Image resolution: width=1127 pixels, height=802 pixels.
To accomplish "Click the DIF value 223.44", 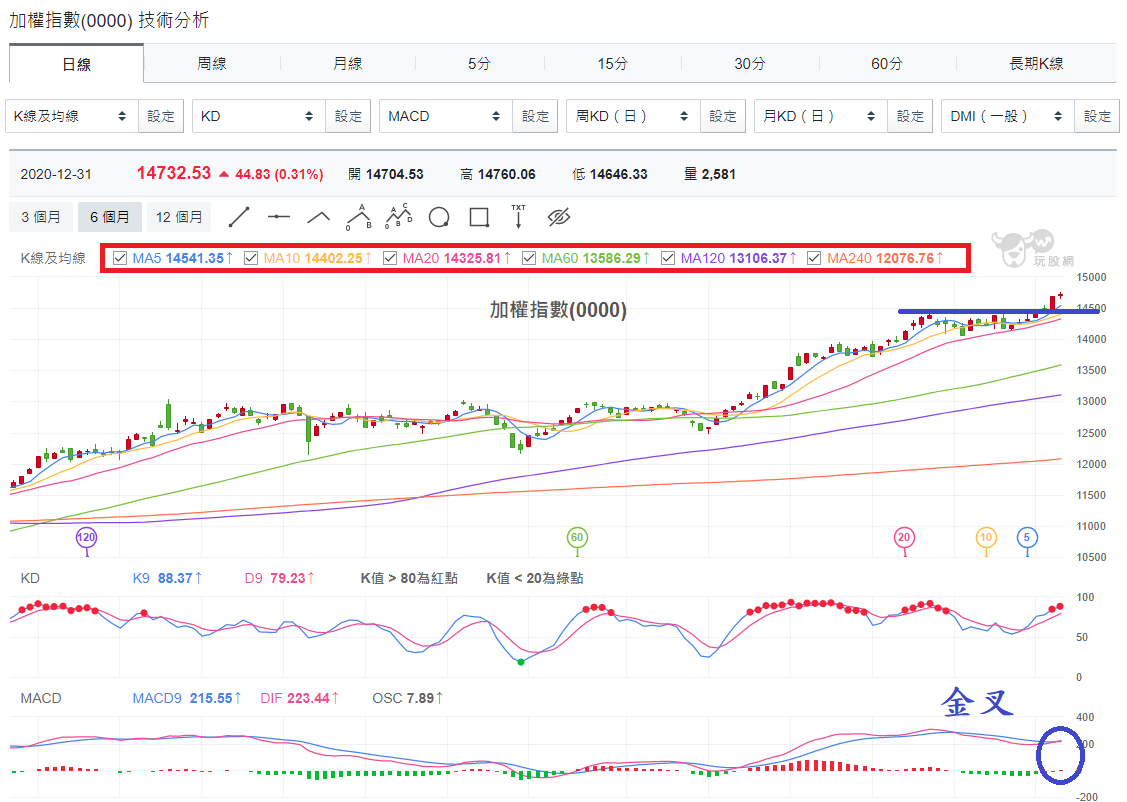I will 308,698.
